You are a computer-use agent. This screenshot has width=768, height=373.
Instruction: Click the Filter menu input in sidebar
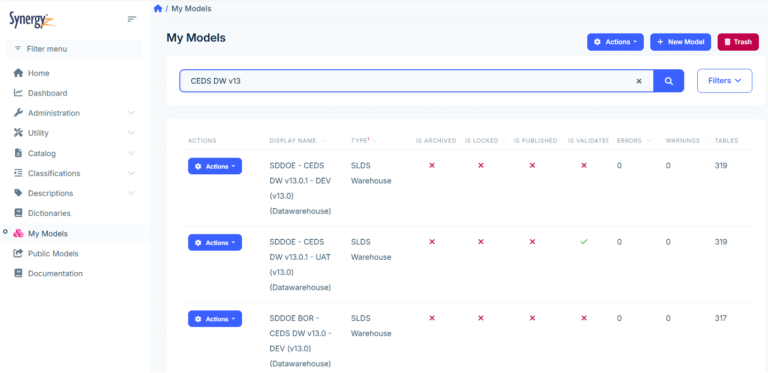[75, 49]
